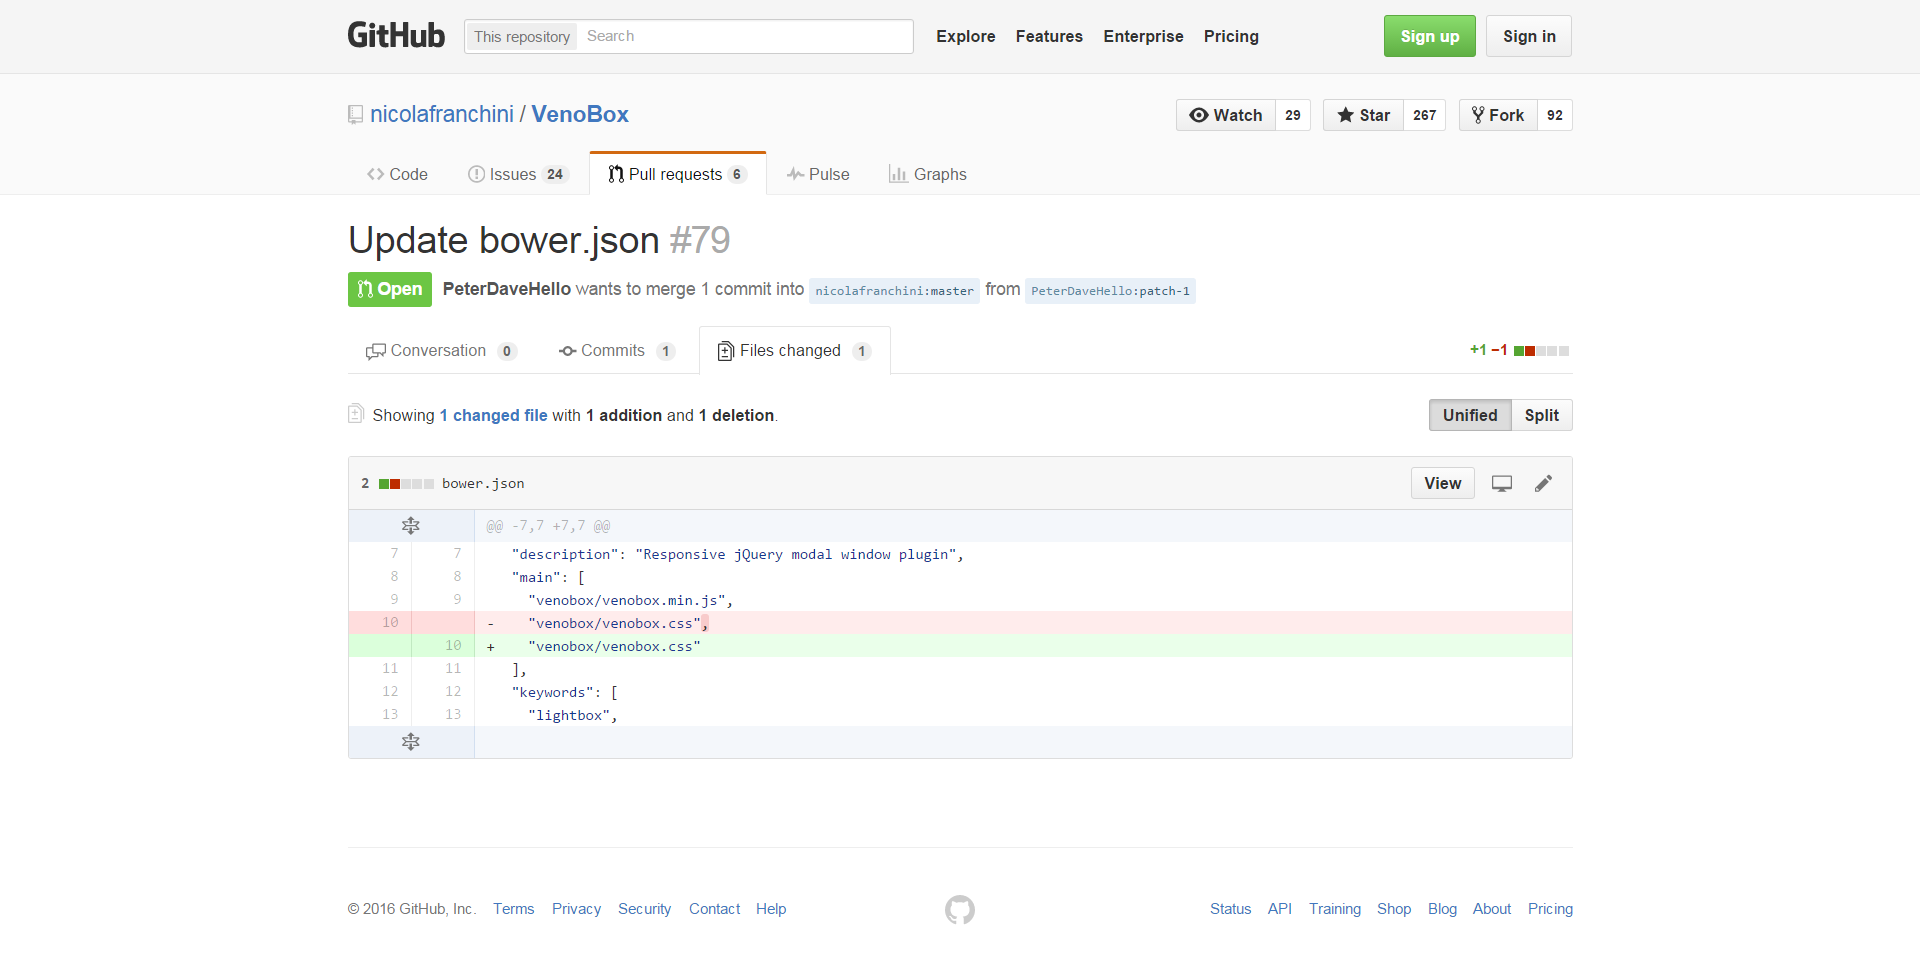1920x970 pixels.
Task: Click the GitHub Octocat mark in the footer
Action: tap(960, 909)
